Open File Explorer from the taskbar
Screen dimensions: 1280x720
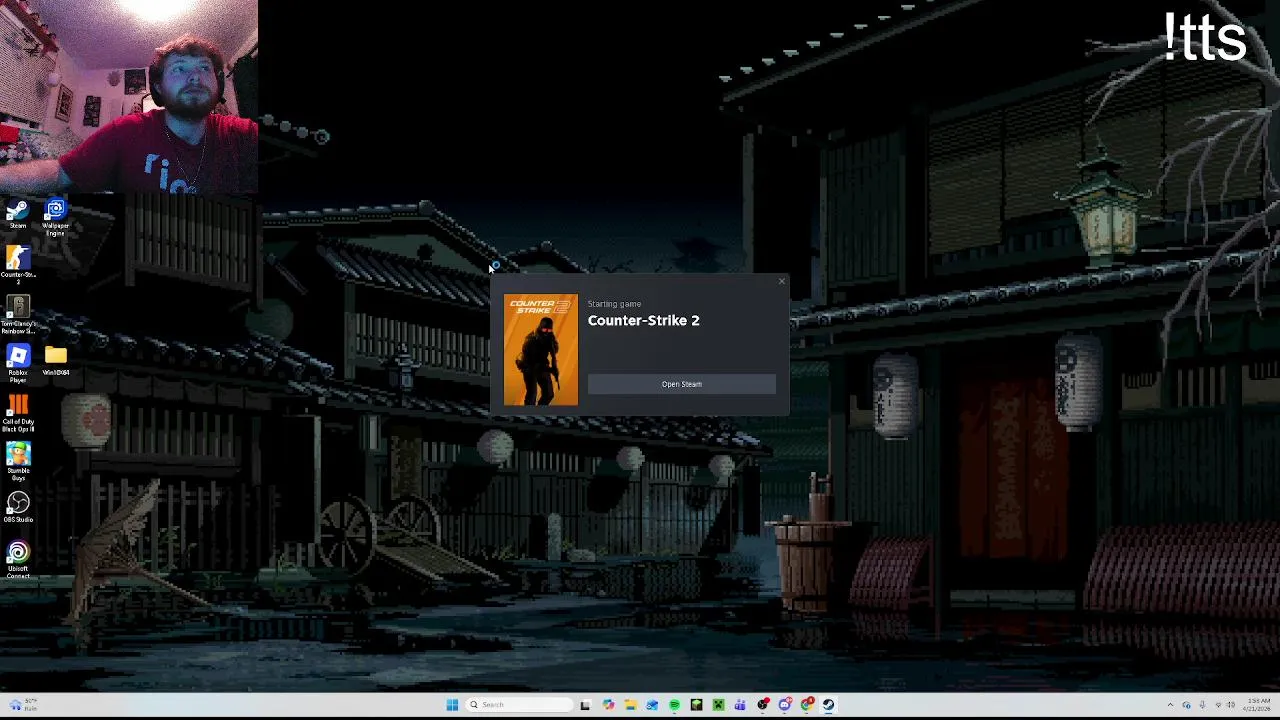point(630,705)
